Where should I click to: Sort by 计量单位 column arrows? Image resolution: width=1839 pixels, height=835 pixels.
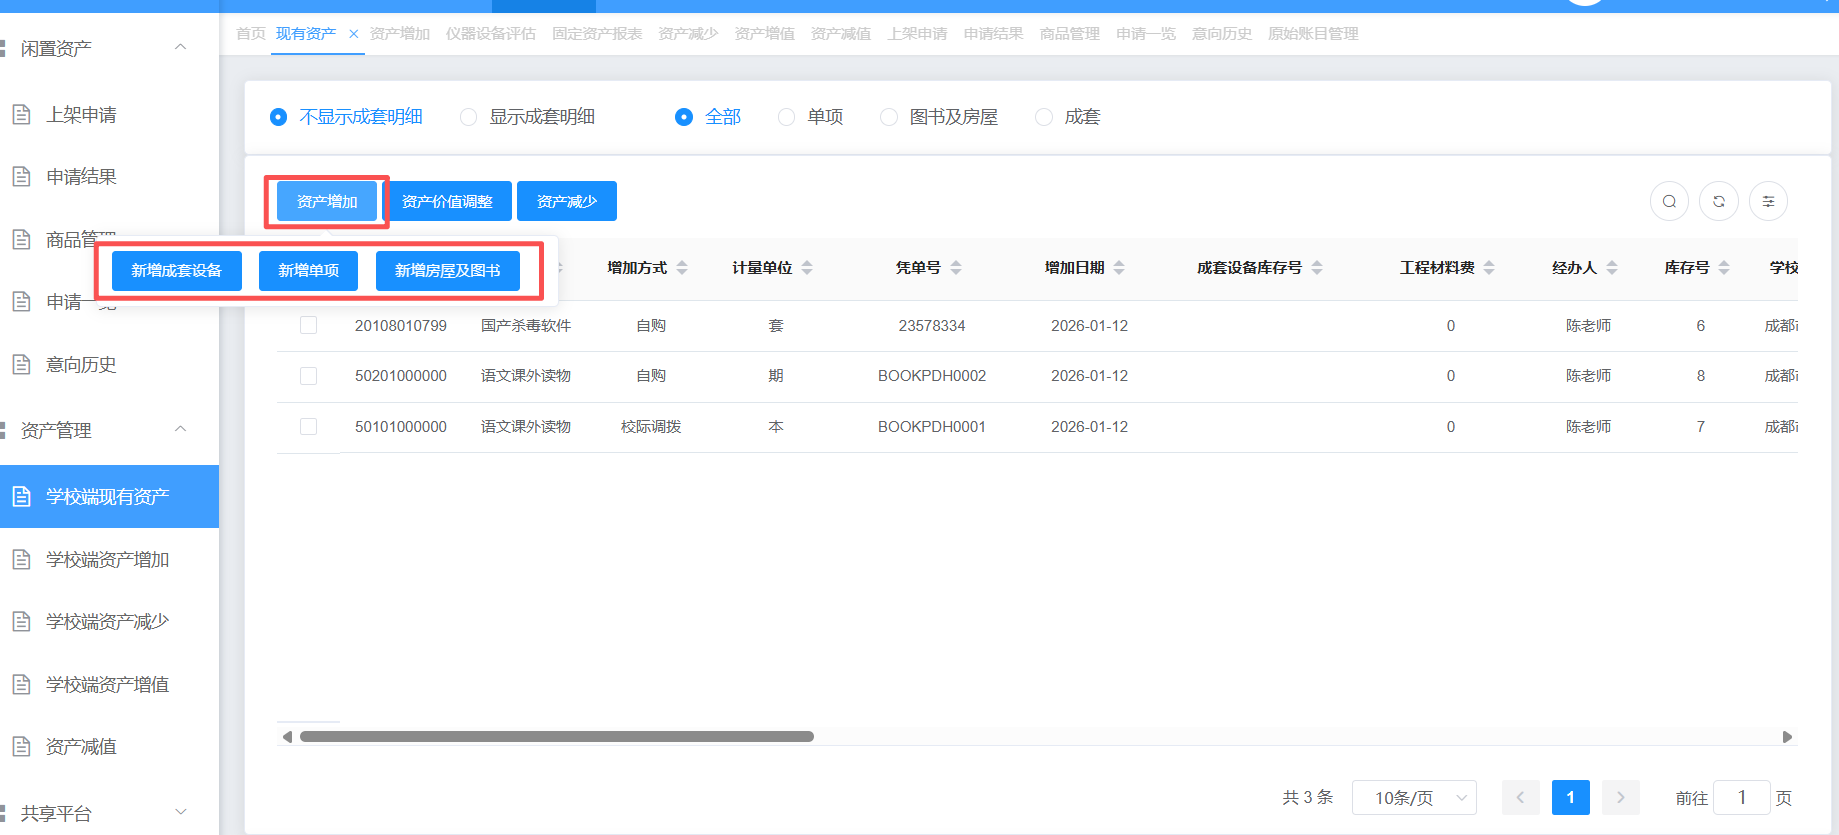pyautogui.click(x=807, y=268)
